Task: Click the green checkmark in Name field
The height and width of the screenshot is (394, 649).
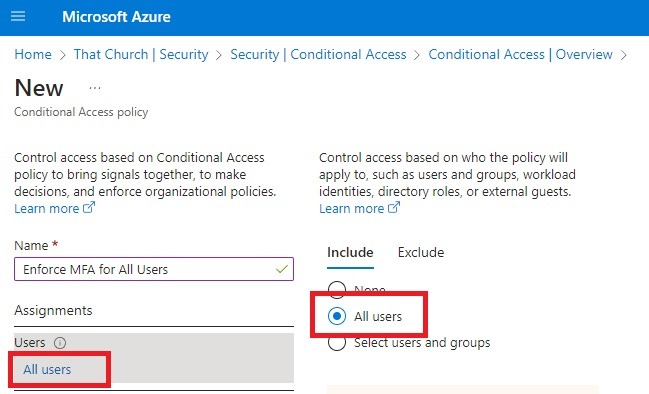Action: 282,269
